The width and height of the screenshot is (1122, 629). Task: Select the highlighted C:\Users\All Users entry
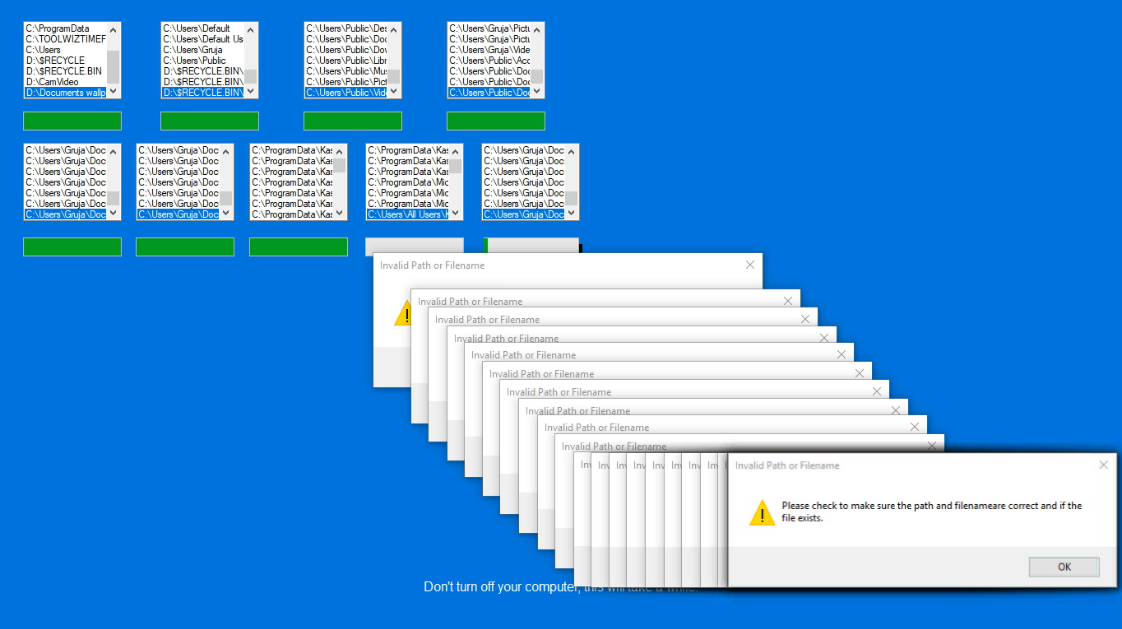pos(407,215)
